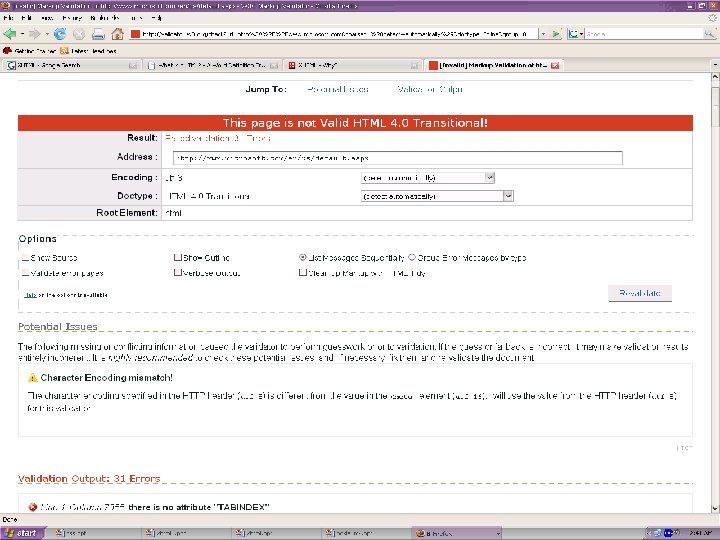This screenshot has width=720, height=540.
Task: Click the search magnifier icon in search box
Action: (x=709, y=34)
